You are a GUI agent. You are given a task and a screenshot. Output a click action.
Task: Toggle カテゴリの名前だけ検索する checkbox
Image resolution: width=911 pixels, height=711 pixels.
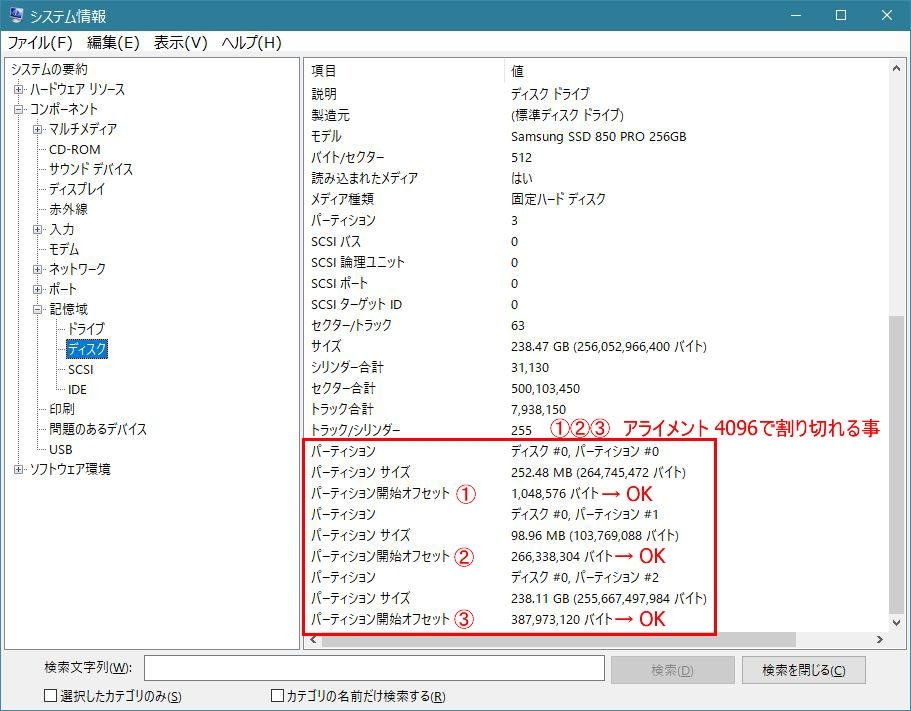click(278, 695)
